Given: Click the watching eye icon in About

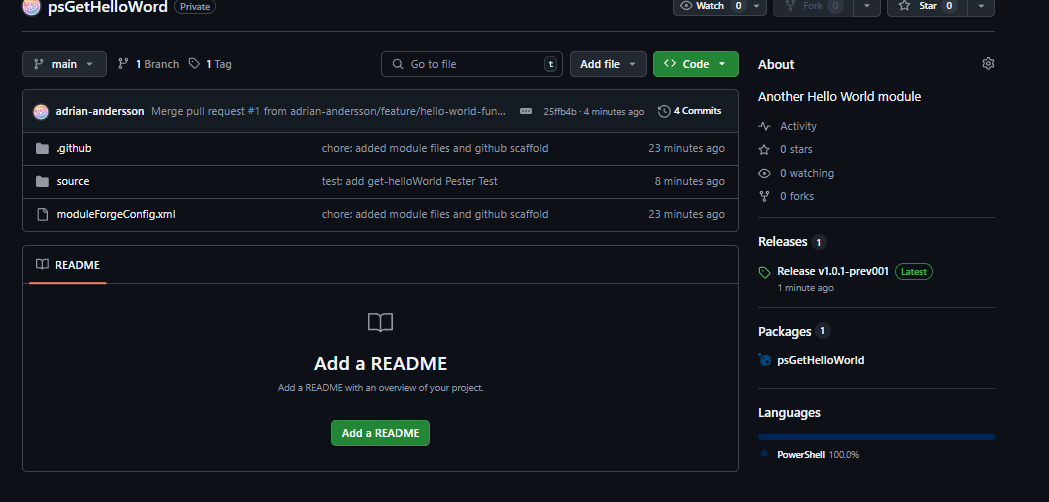Looking at the screenshot, I should [764, 173].
